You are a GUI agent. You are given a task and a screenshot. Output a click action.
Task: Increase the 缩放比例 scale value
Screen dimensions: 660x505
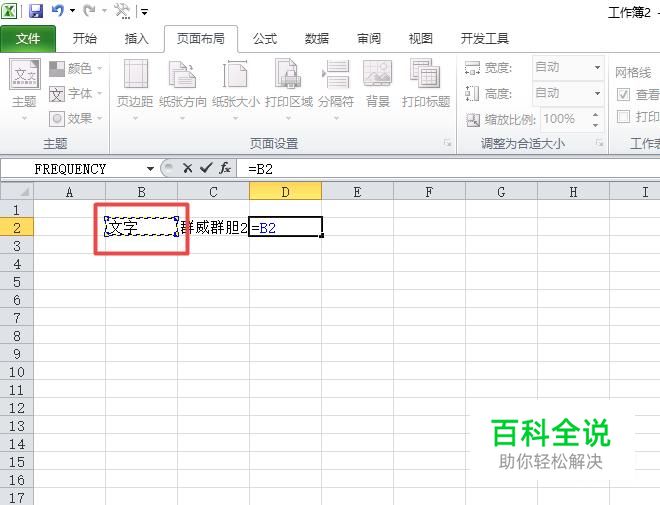coord(595,114)
